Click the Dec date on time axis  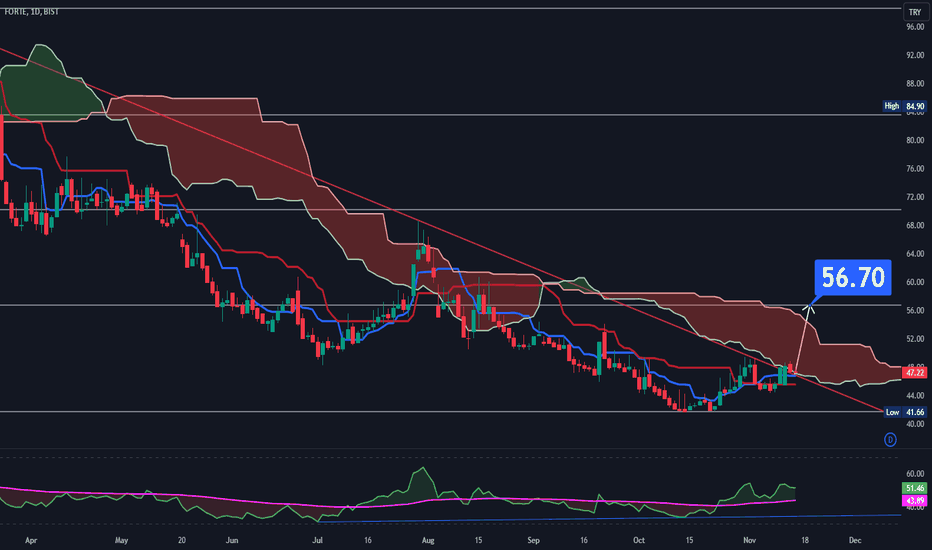pos(855,540)
